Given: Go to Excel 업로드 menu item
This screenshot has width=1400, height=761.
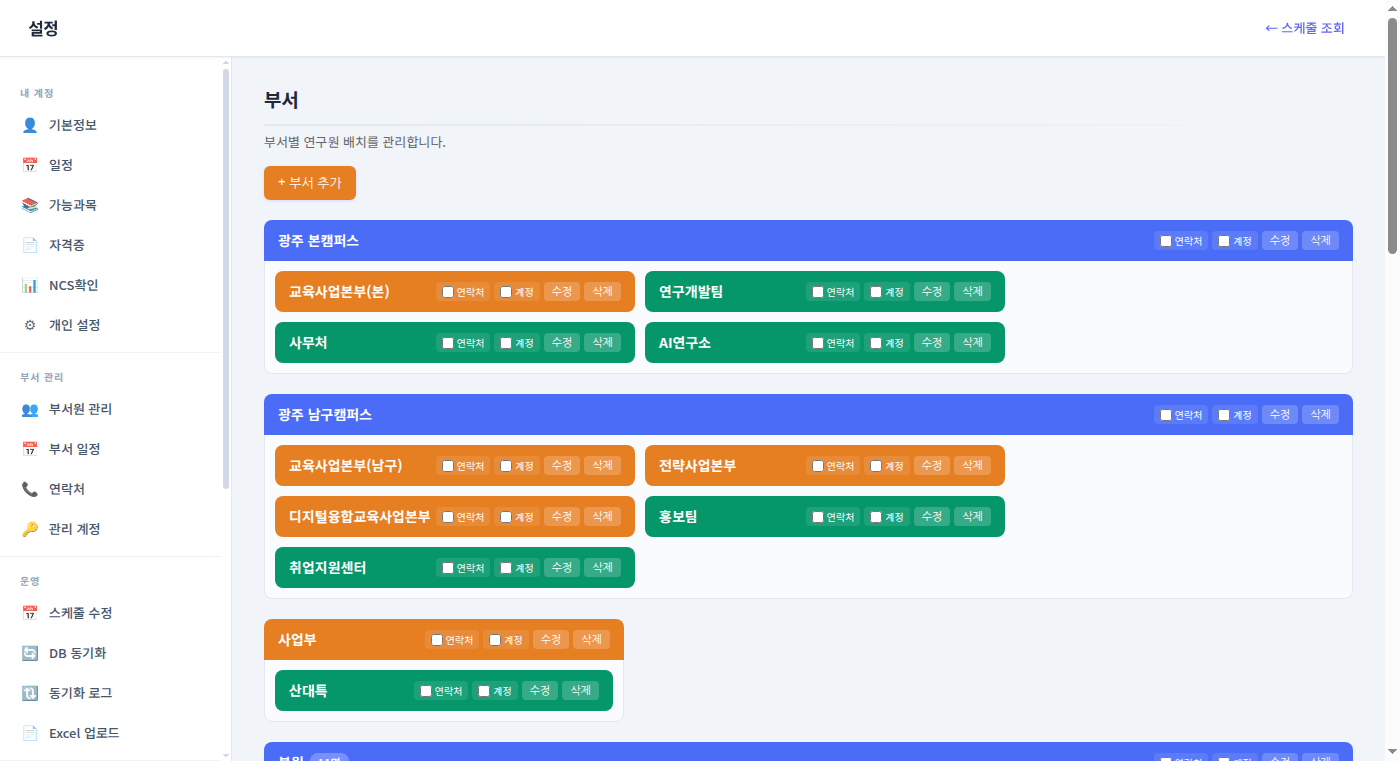Looking at the screenshot, I should pyautogui.click(x=84, y=733).
